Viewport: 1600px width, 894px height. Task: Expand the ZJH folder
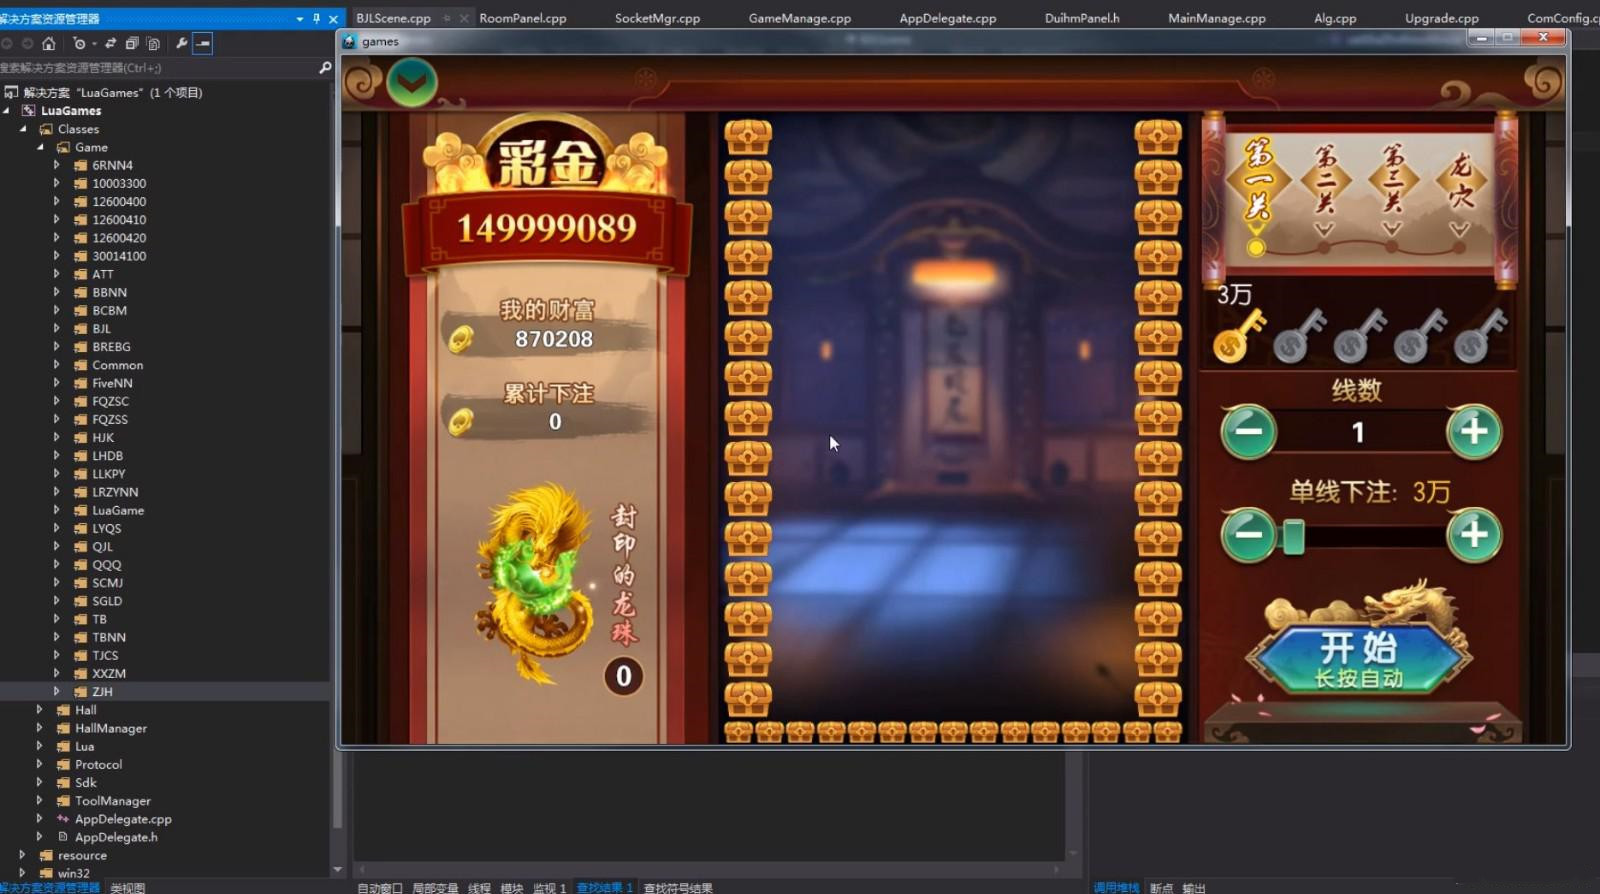(56, 691)
